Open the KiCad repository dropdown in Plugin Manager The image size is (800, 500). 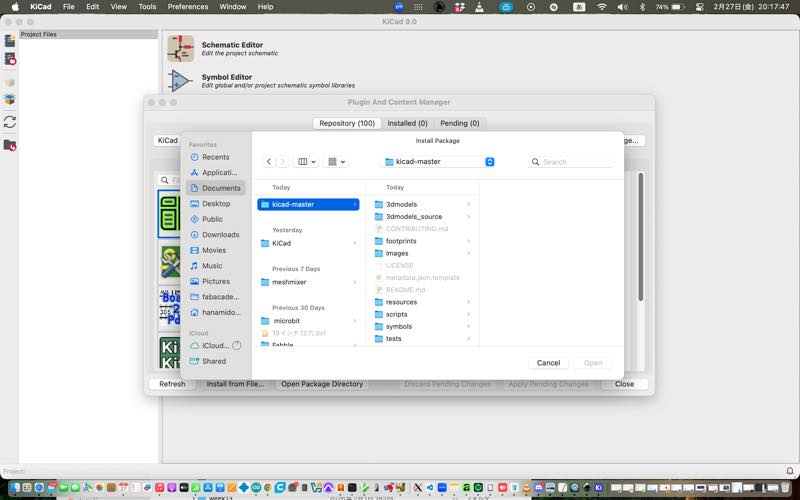[x=167, y=140]
